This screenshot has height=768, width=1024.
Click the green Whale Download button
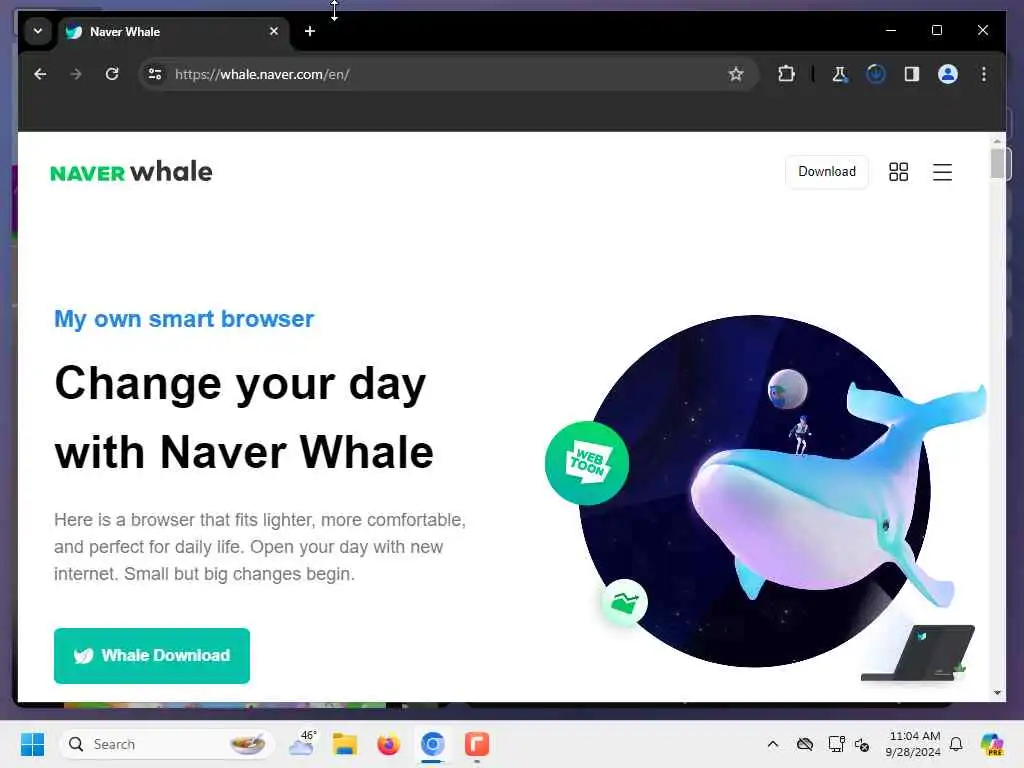(x=152, y=656)
